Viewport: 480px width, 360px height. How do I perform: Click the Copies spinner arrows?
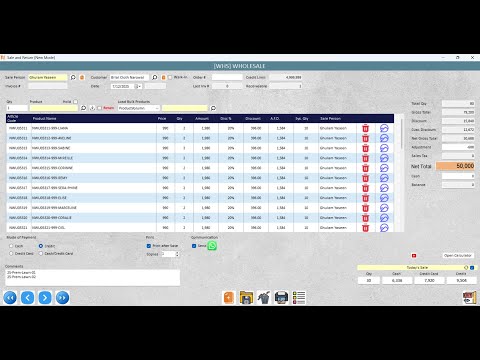pos(177,254)
